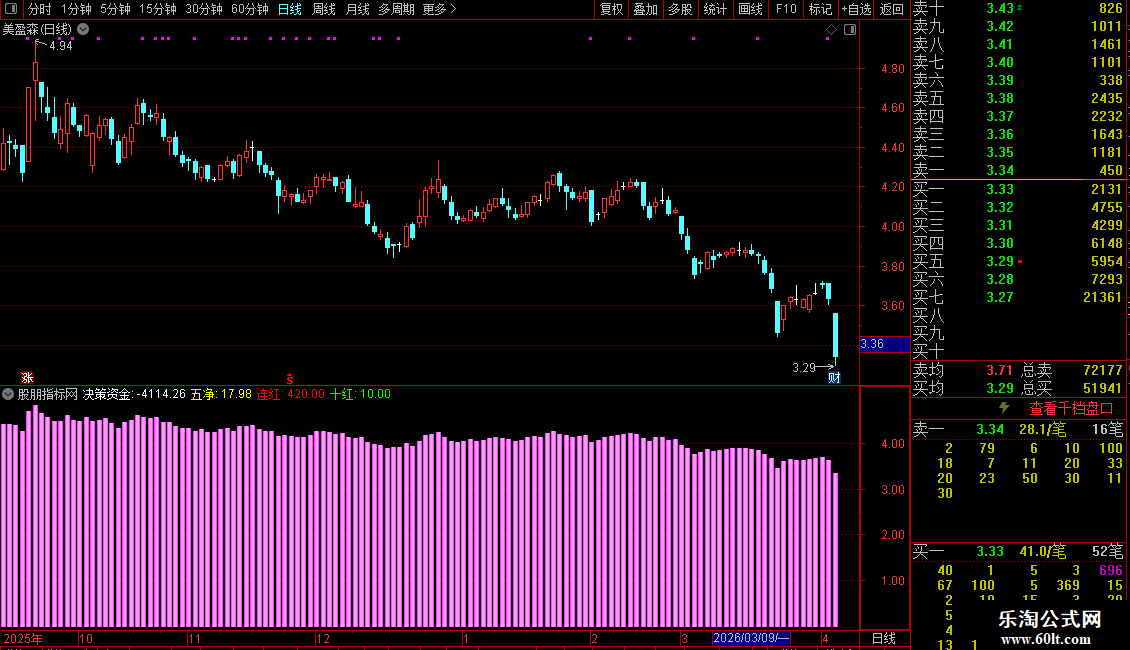Select the 日线 daily chart tab
This screenshot has width=1130, height=650.
290,9
